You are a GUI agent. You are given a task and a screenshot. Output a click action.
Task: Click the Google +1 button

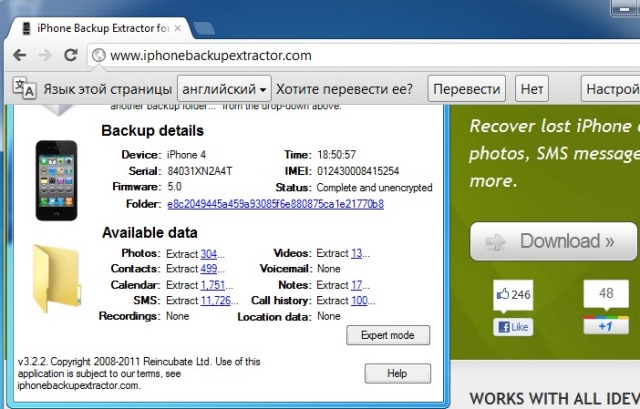point(606,325)
